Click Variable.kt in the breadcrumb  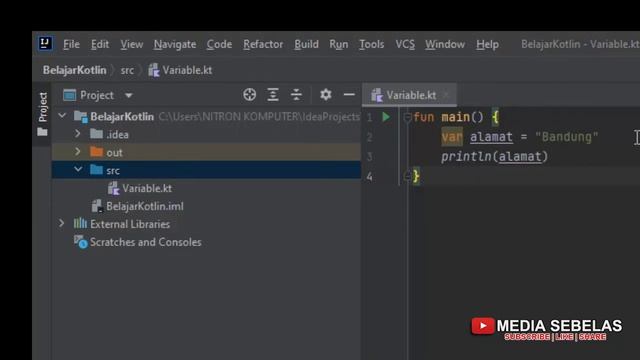point(187,70)
